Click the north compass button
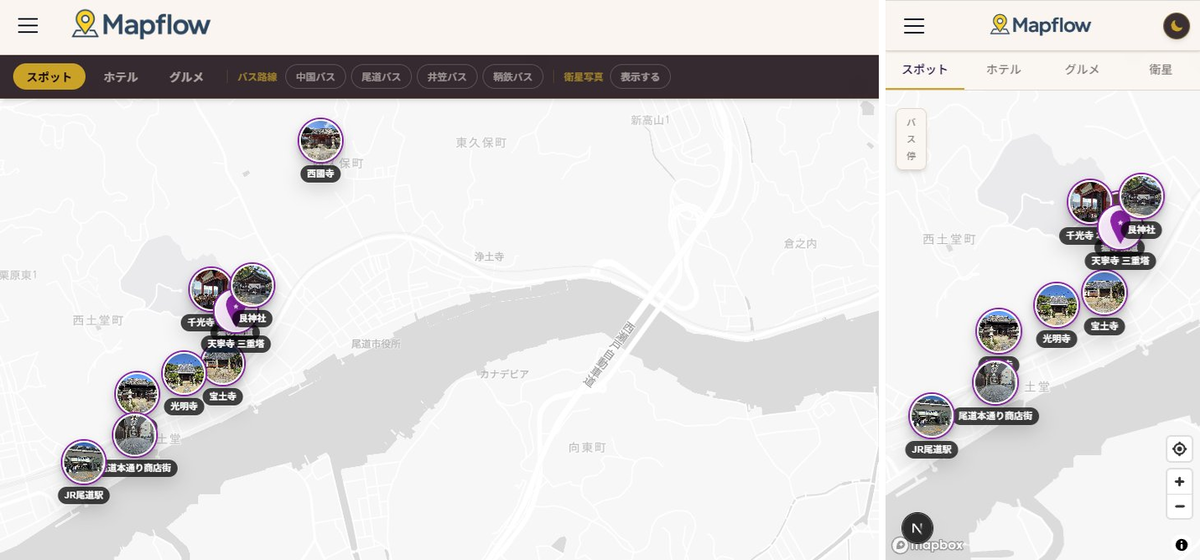The image size is (1200, 560). [x=917, y=528]
